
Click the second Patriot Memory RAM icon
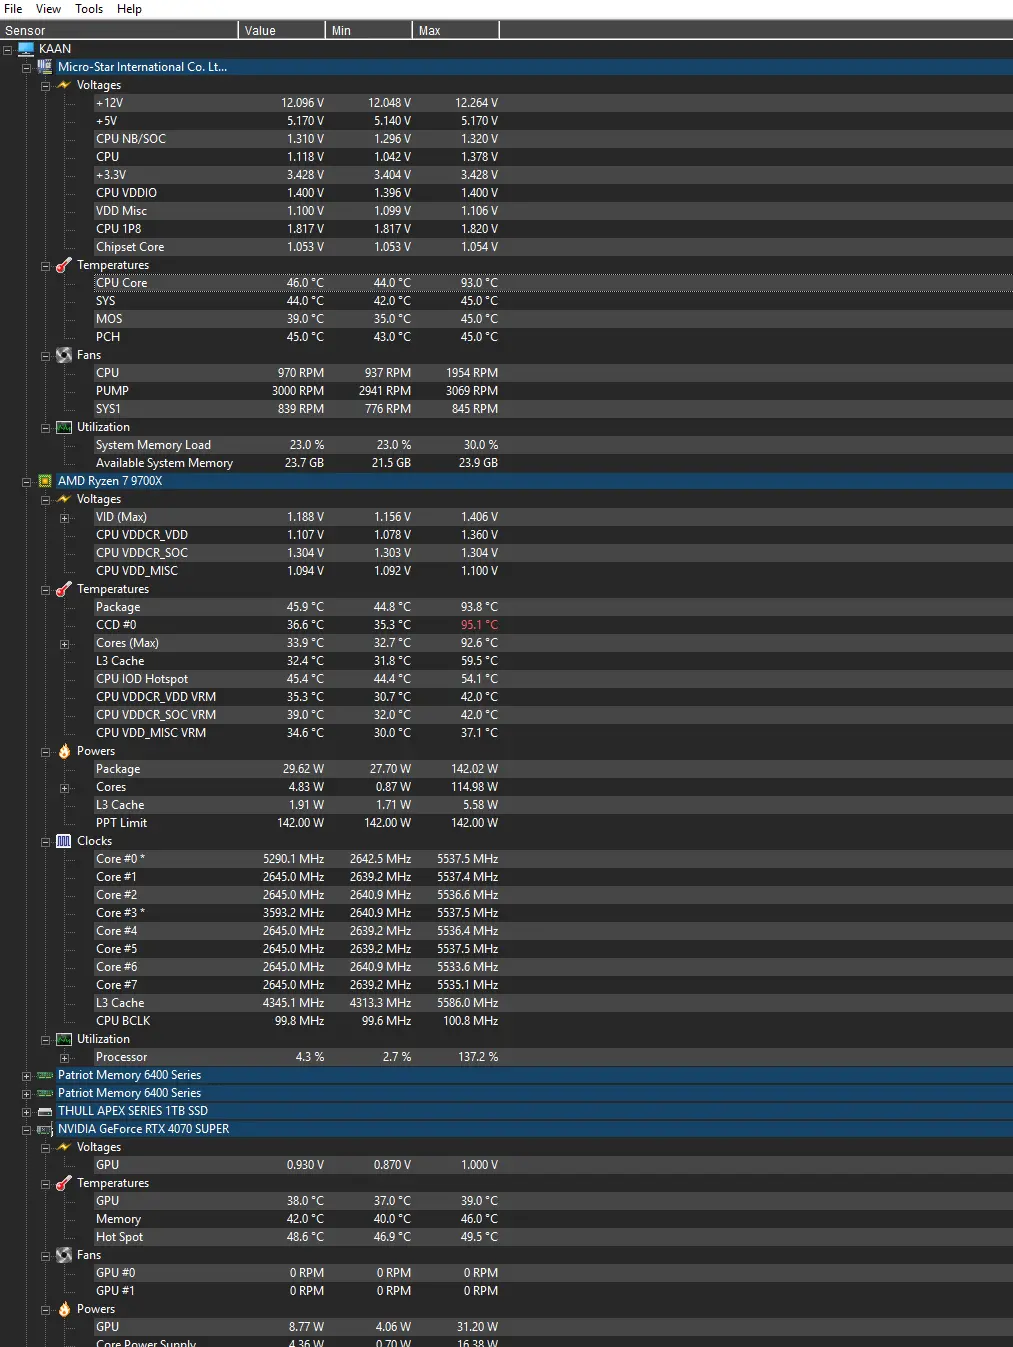click(45, 1093)
